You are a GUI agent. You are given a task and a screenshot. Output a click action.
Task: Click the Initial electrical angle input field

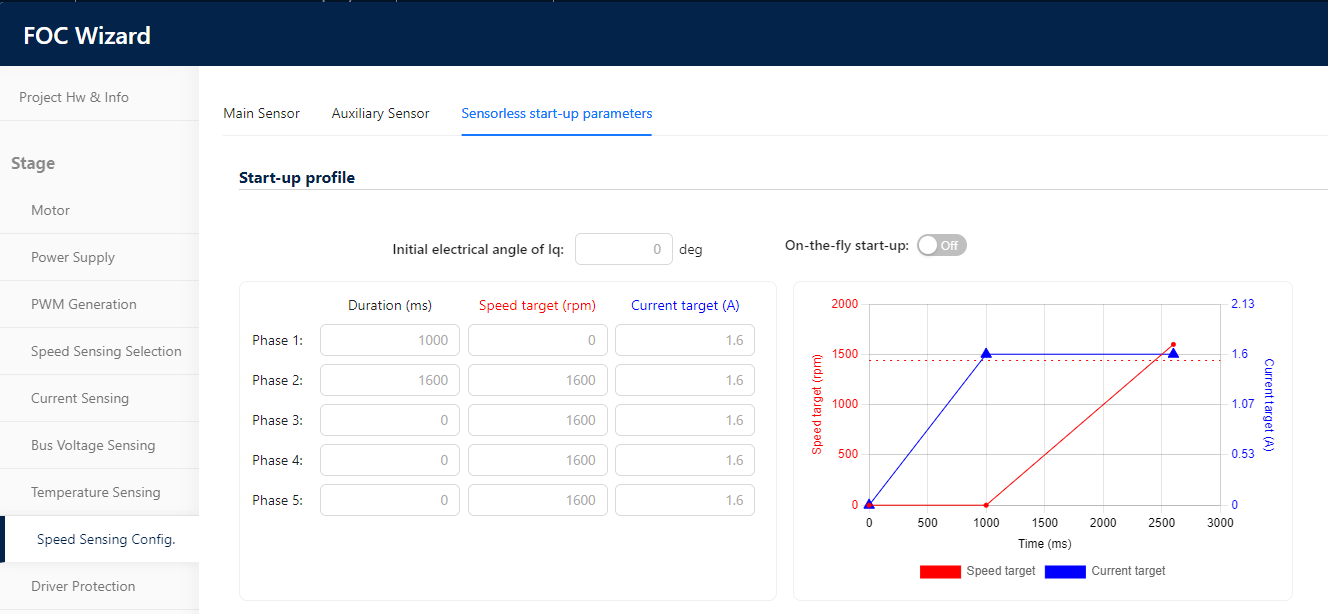tap(623, 248)
